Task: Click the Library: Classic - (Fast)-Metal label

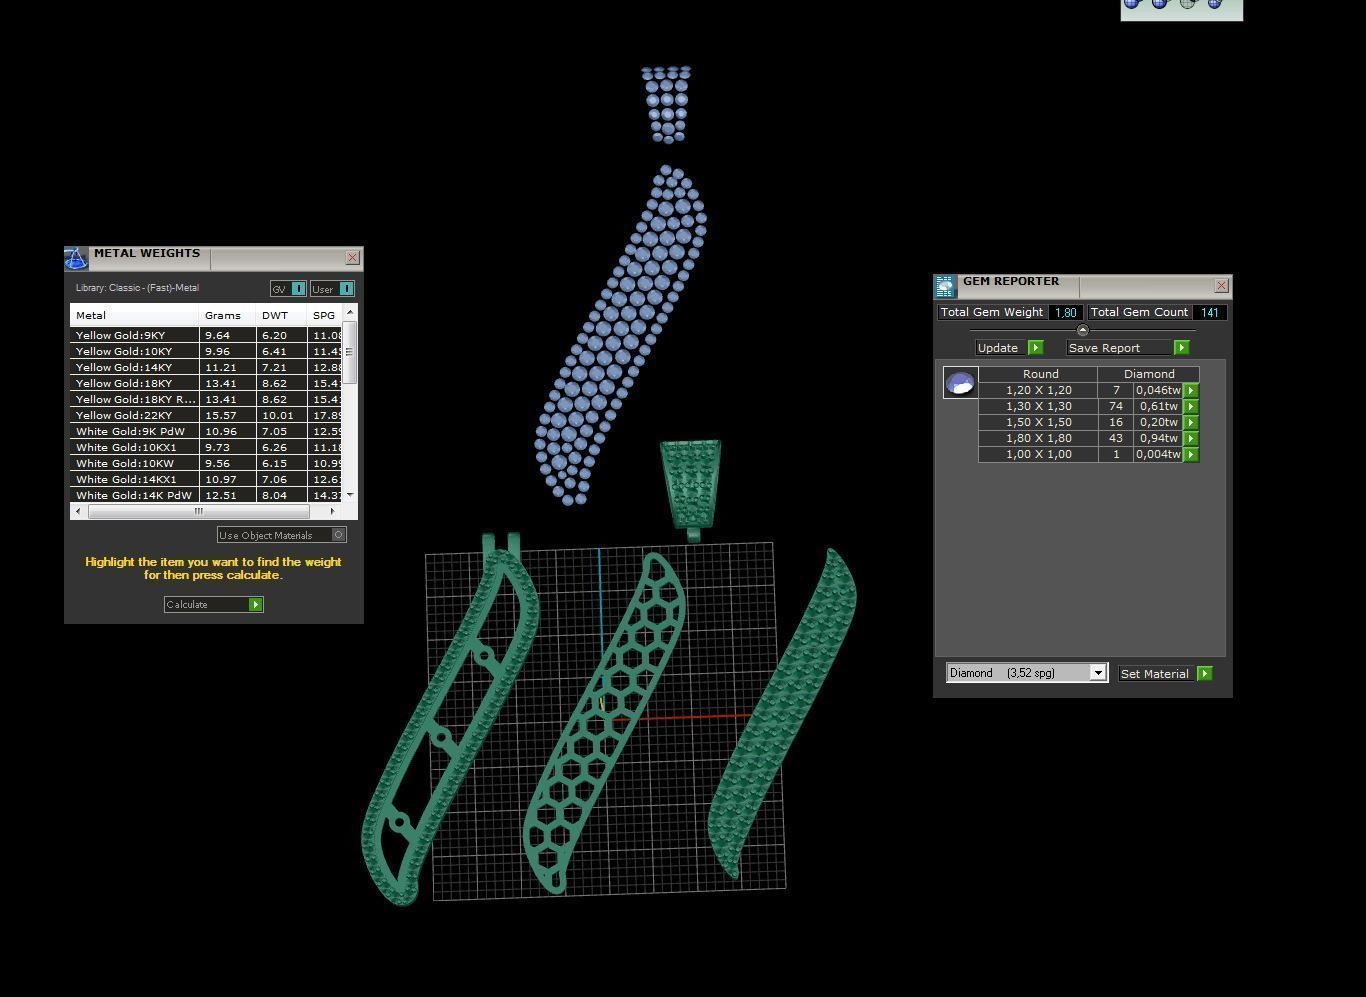Action: coord(137,288)
